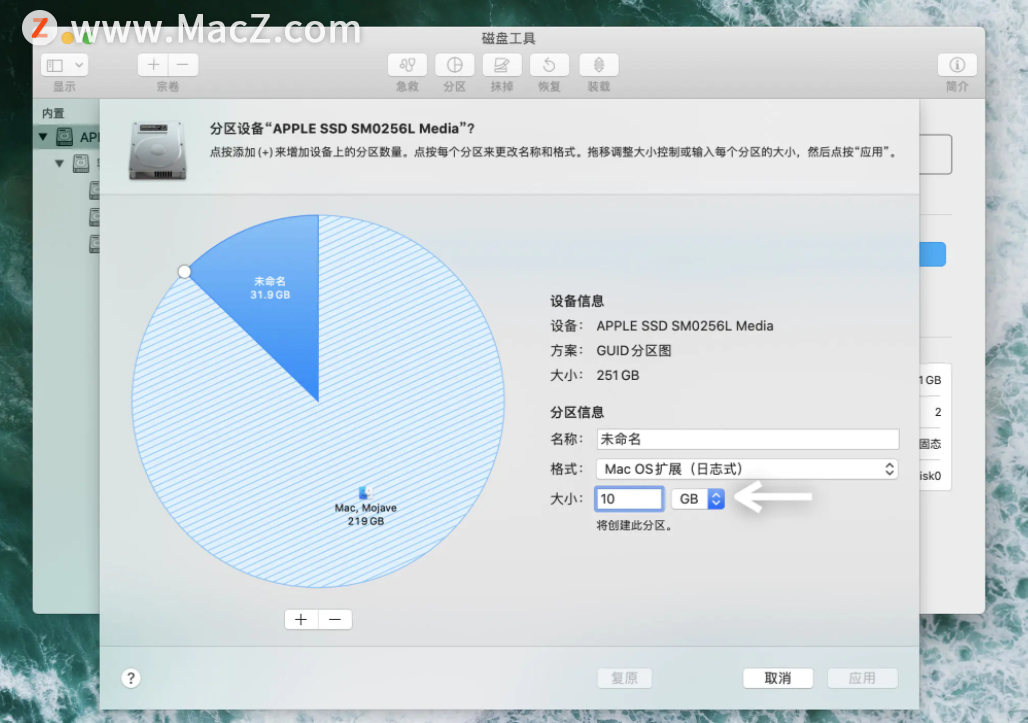Click the First Aid (急救) toolbar icon

point(407,65)
